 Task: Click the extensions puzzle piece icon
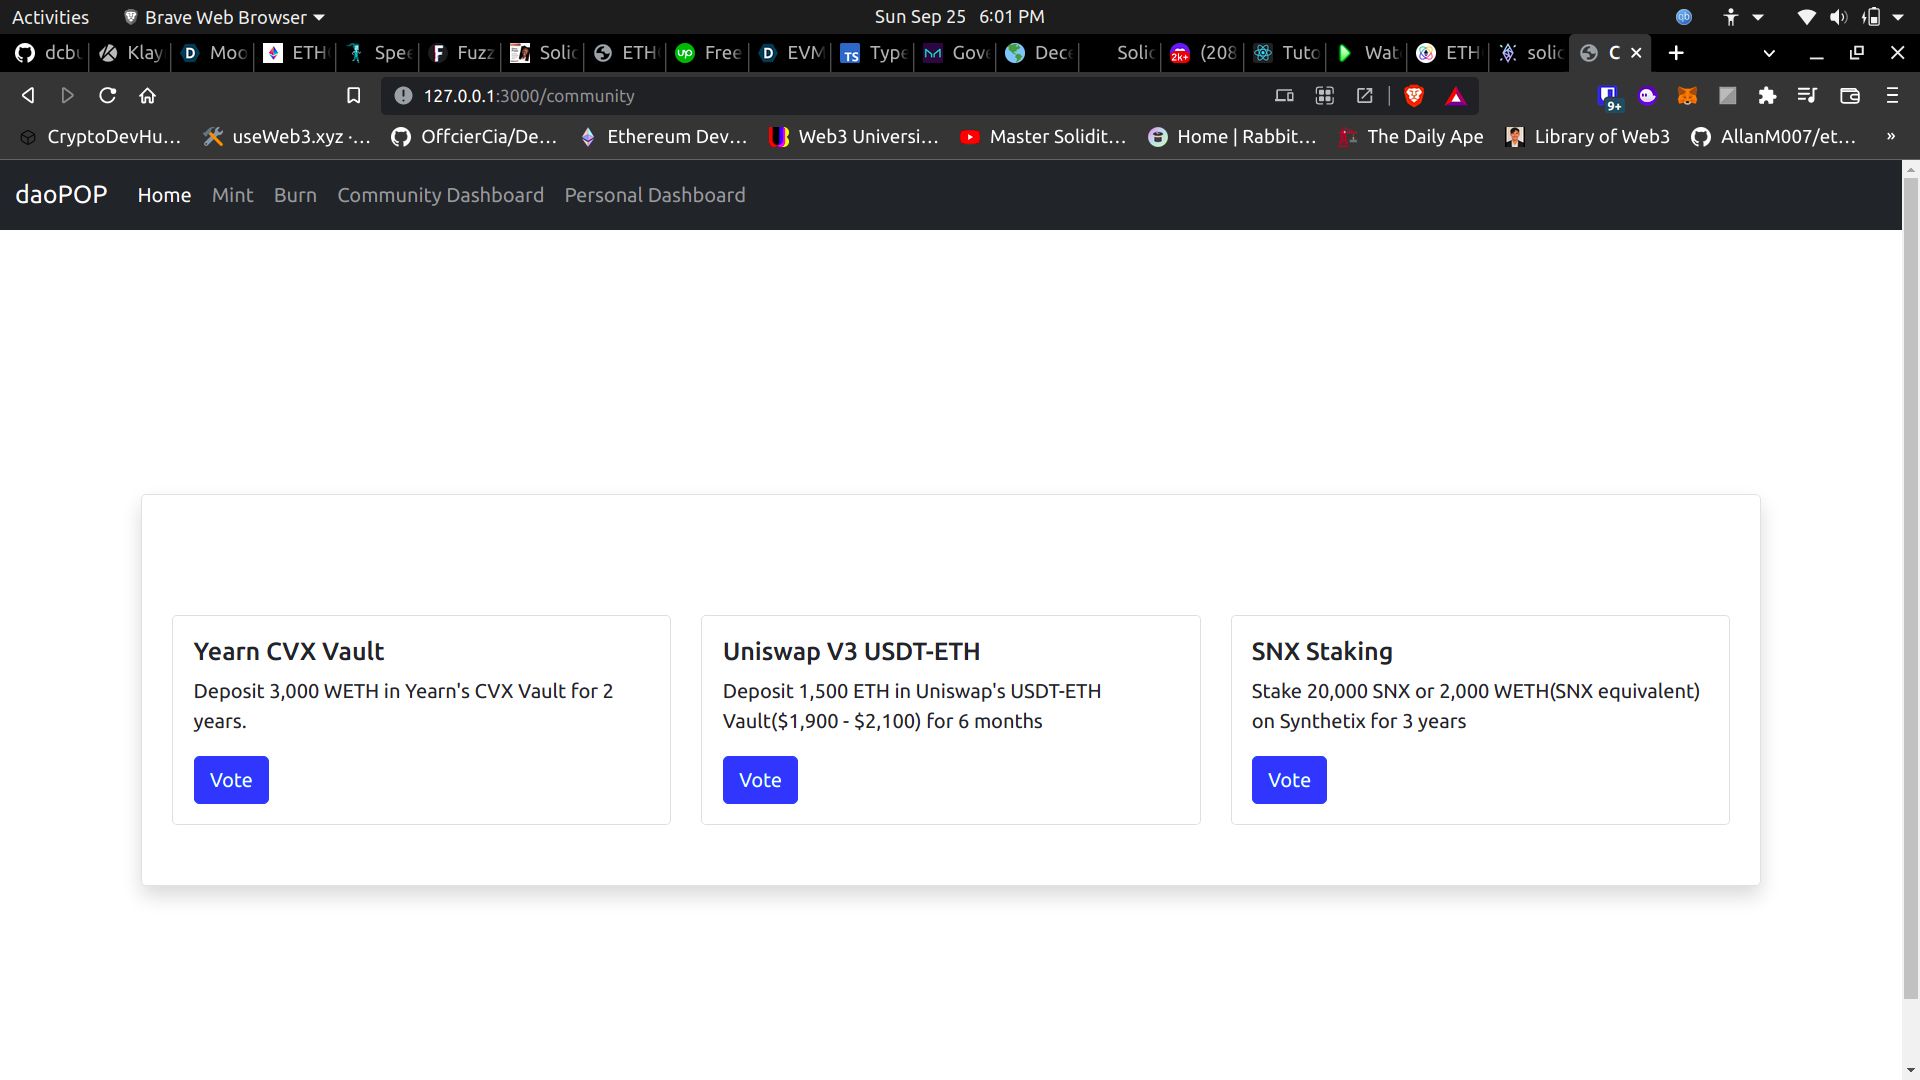pos(1768,95)
